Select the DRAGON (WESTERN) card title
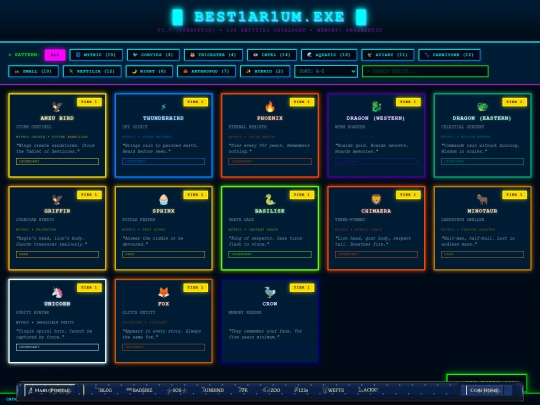The width and height of the screenshot is (540, 405). 376,118
